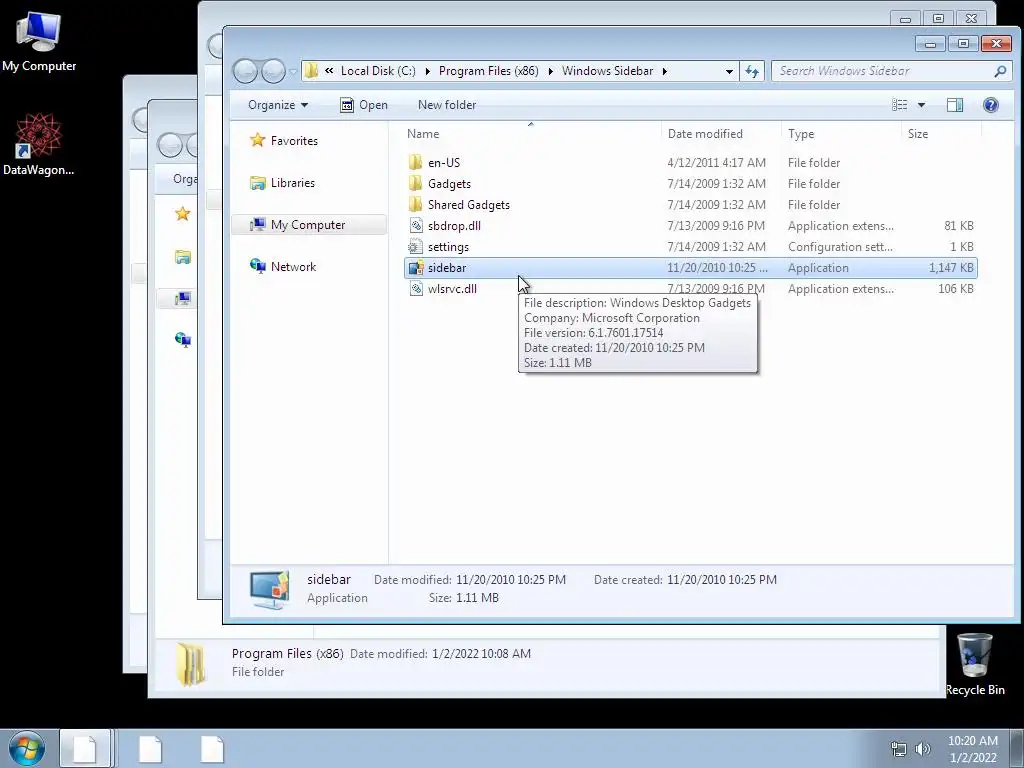1024x768 pixels.
Task: Open the DataWagon desktop shortcut
Action: tap(39, 144)
